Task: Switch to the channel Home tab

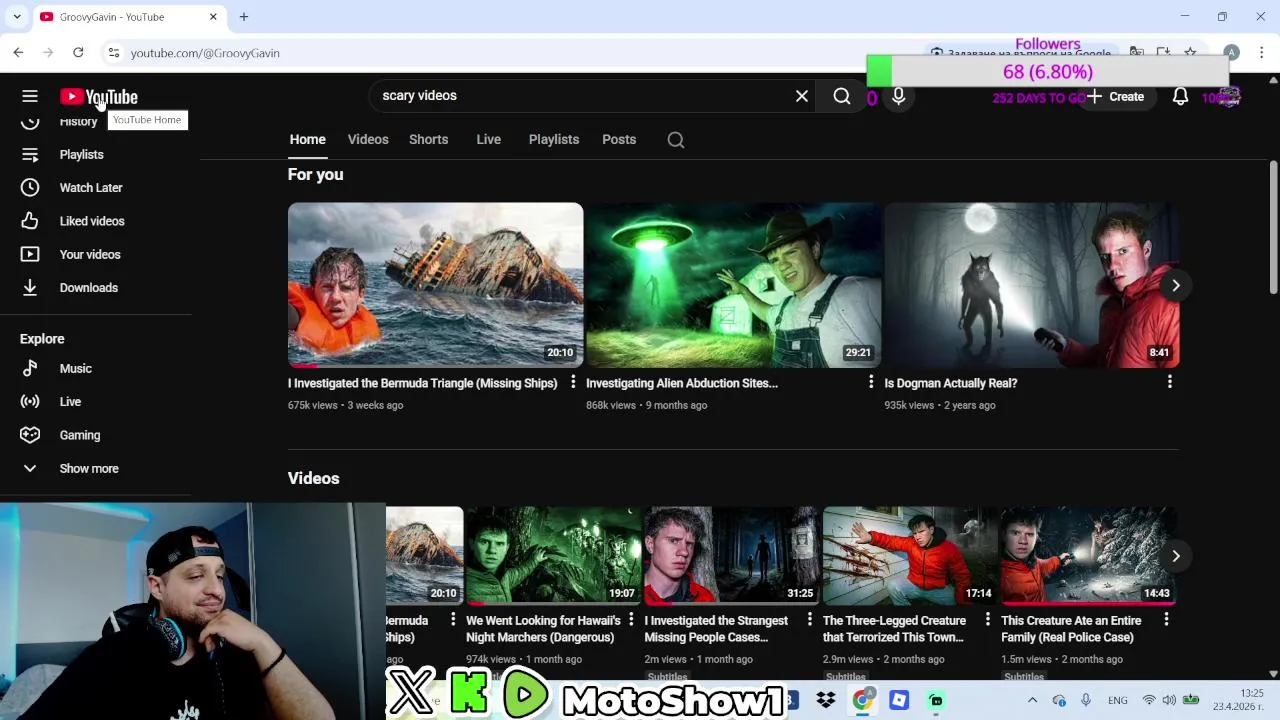Action: [308, 139]
